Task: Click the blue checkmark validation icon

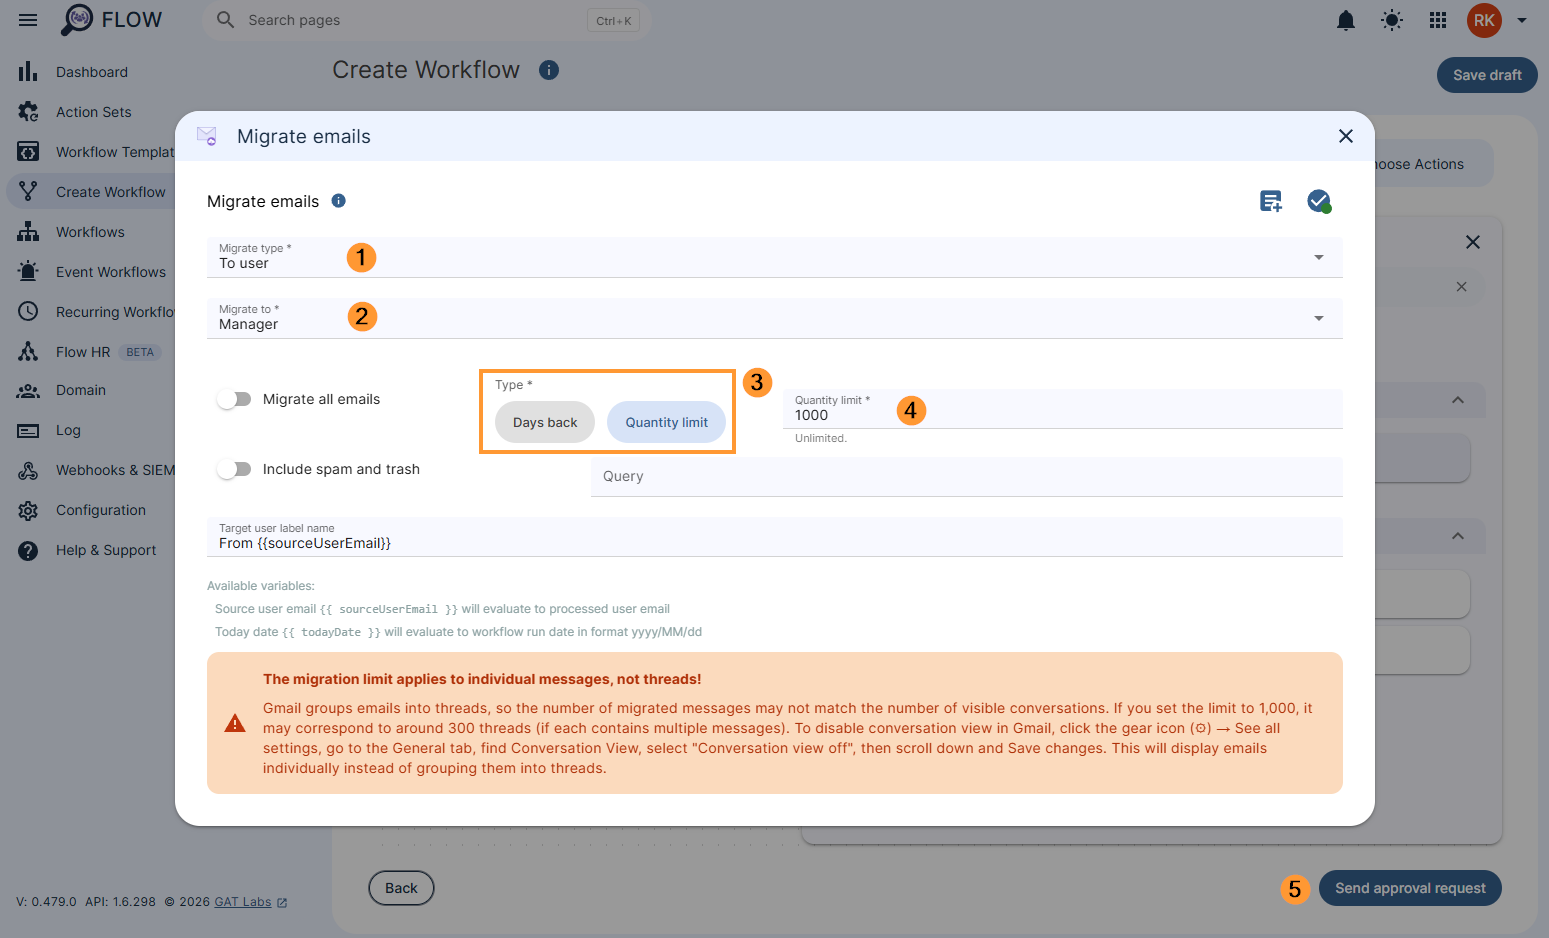Action: pos(1319,201)
